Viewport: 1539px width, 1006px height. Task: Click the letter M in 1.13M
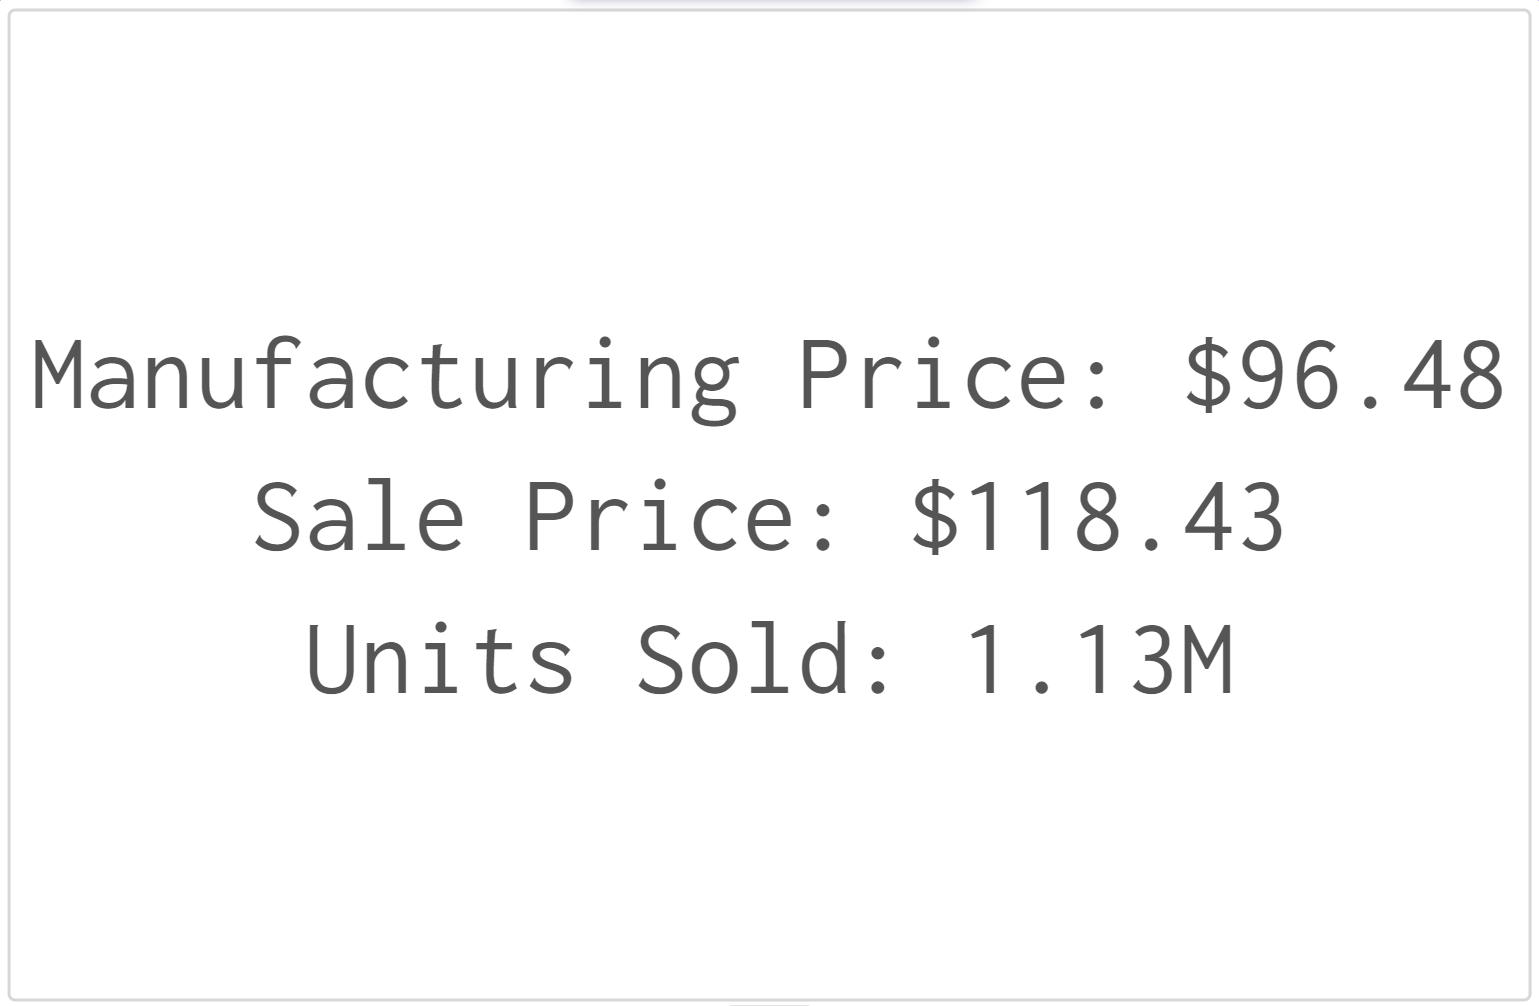[1208, 659]
